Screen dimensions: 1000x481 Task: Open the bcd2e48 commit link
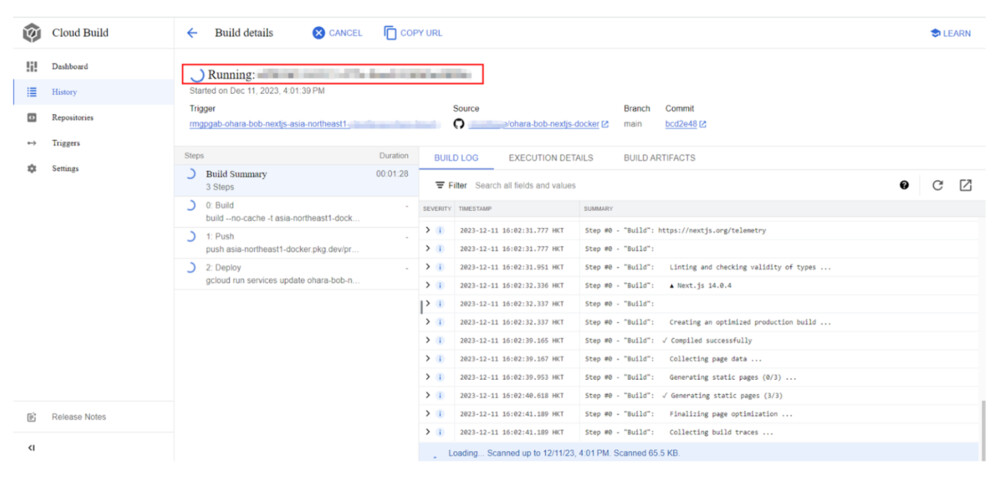point(680,124)
